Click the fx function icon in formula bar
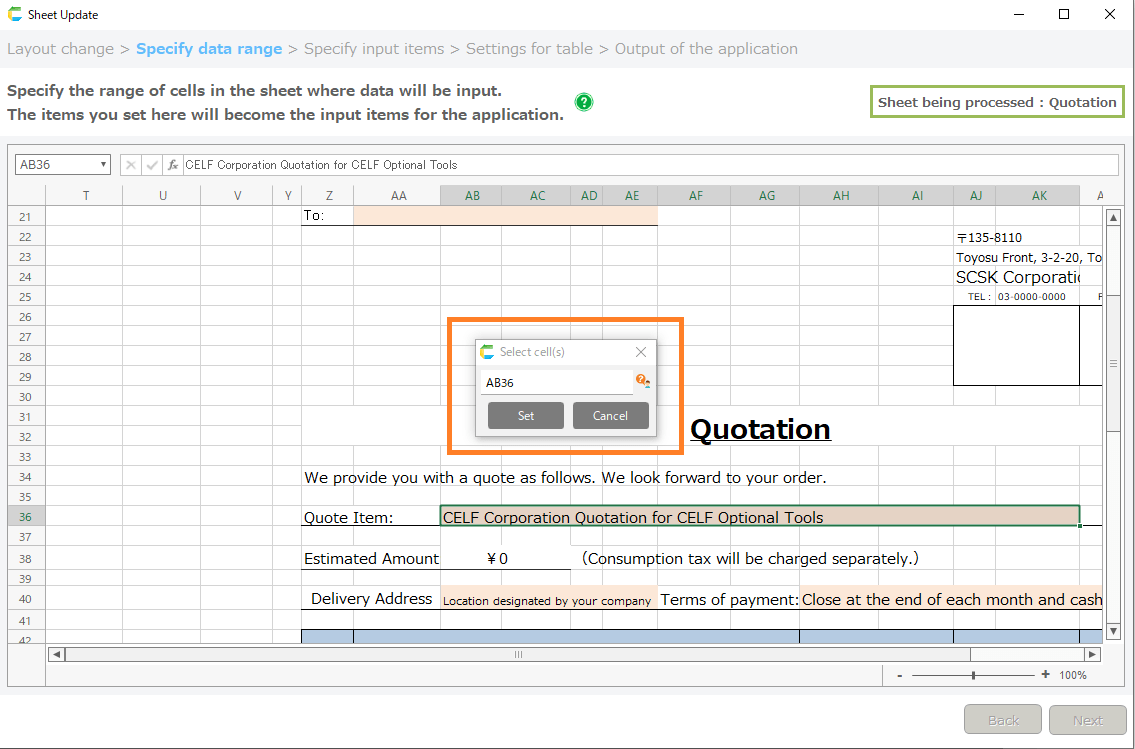This screenshot has width=1135, height=749. pos(173,165)
